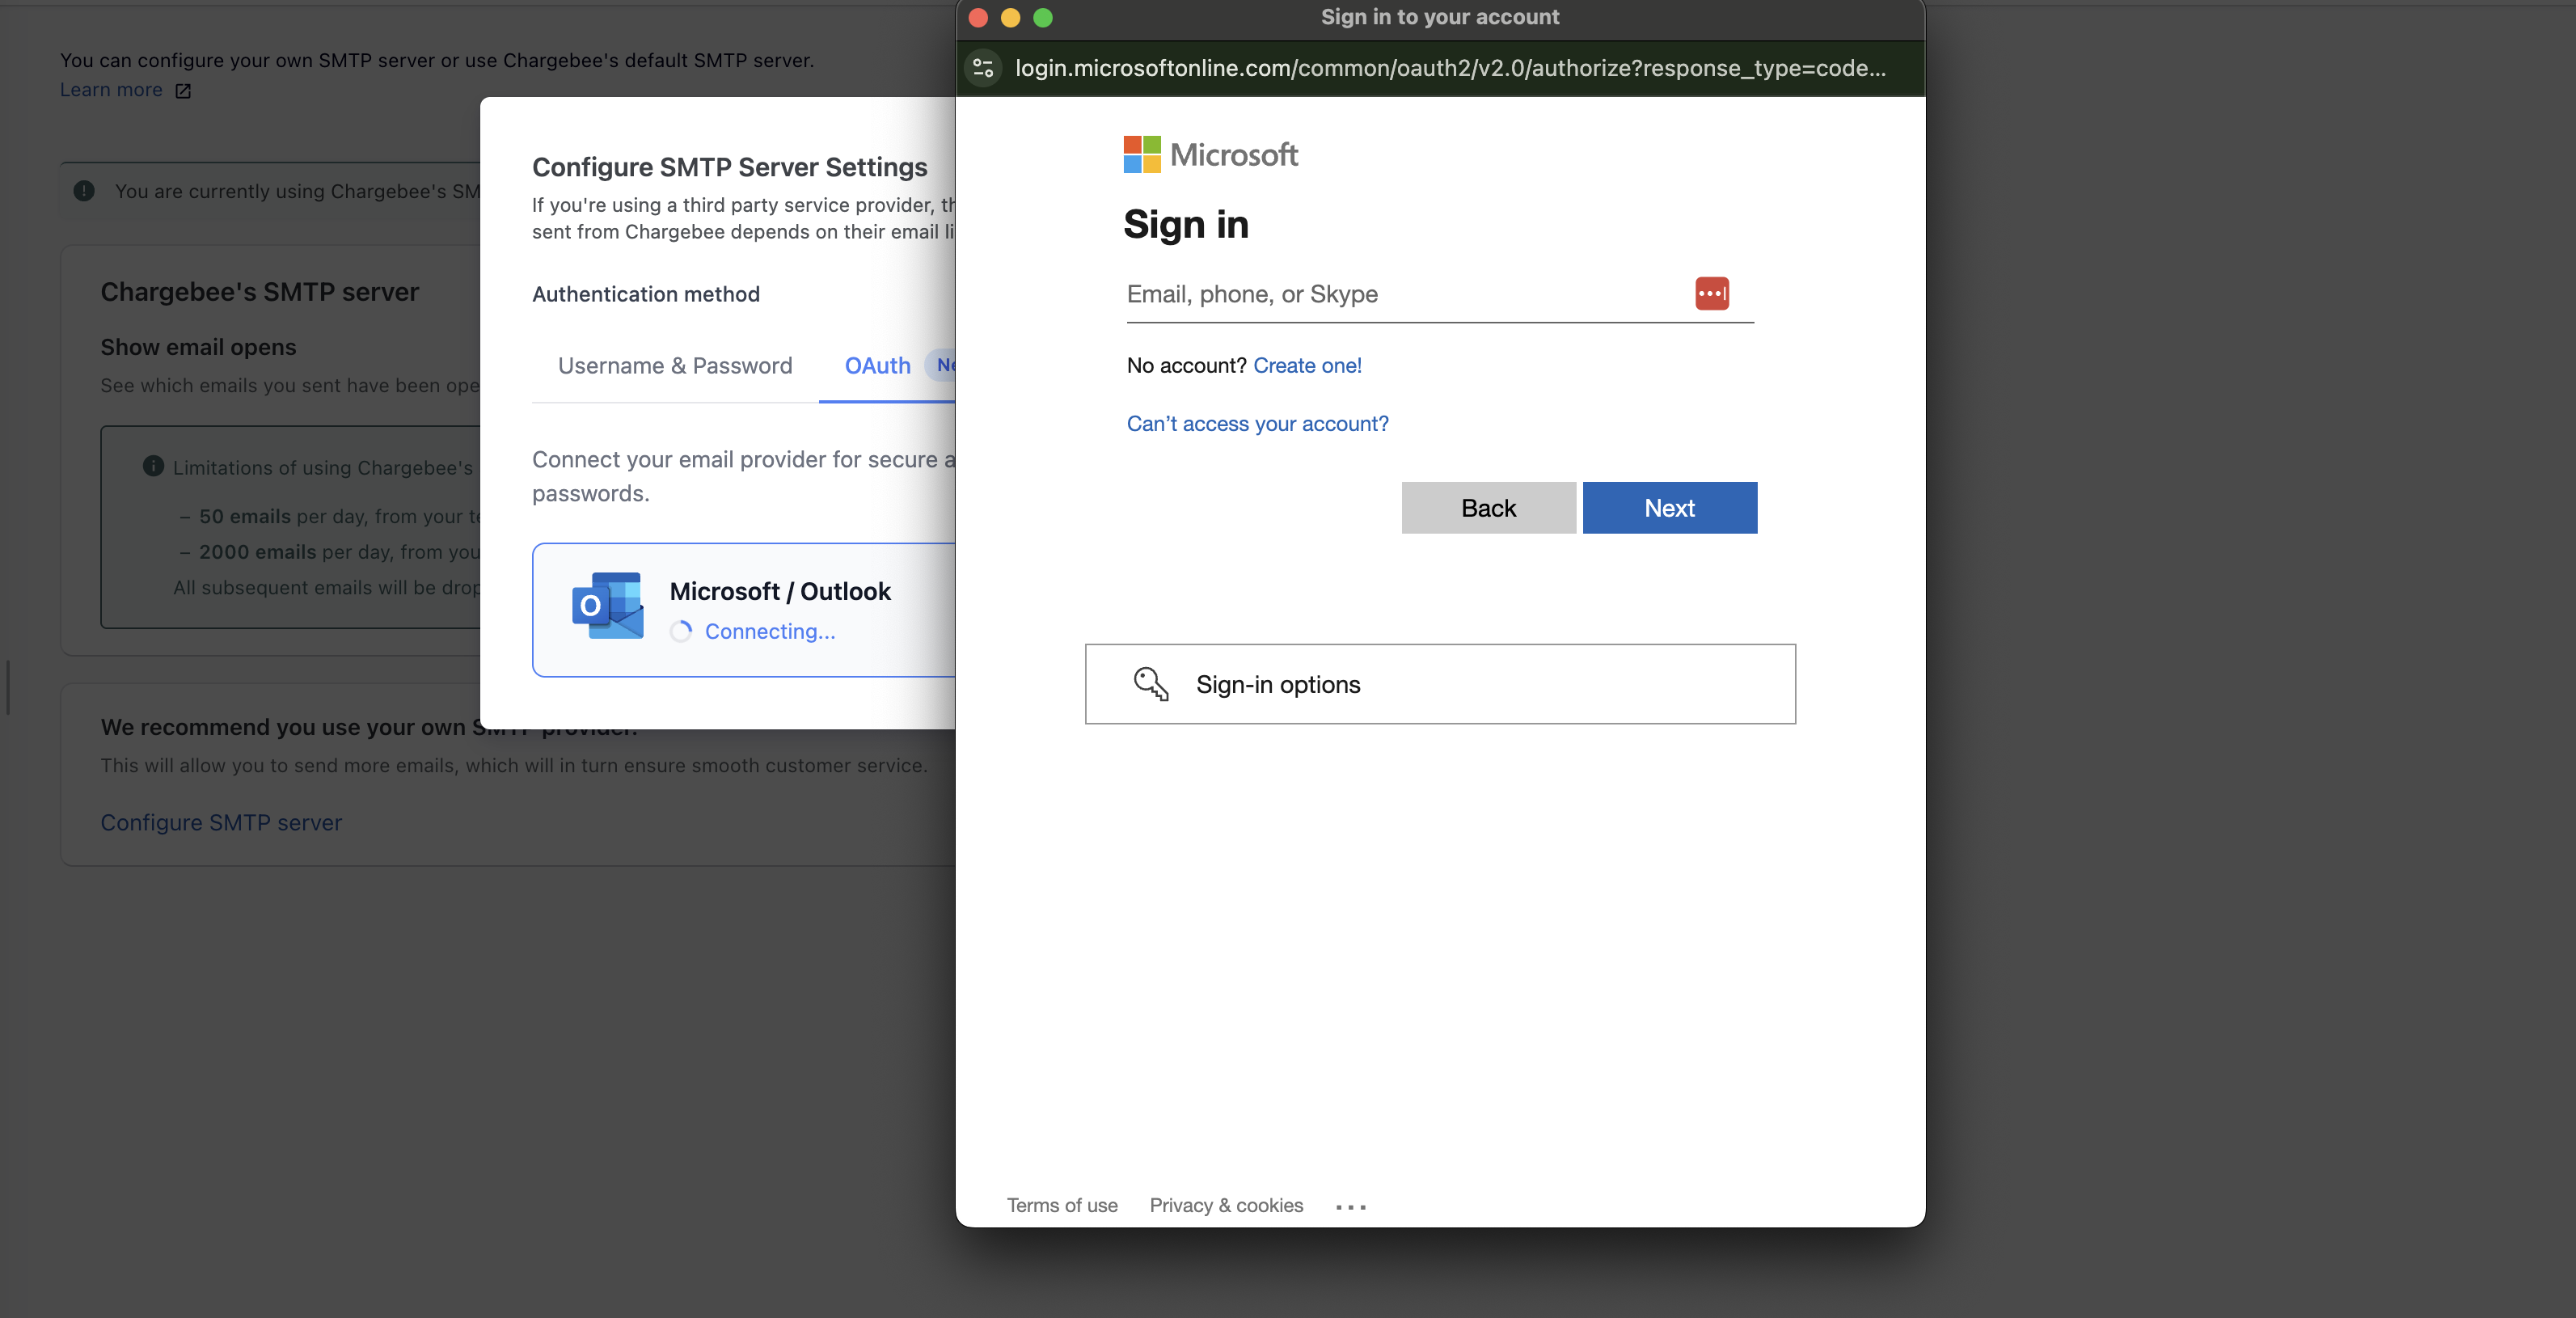The width and height of the screenshot is (2576, 1318).
Task: Click the key icon next to Sign-in options
Action: [1151, 684]
